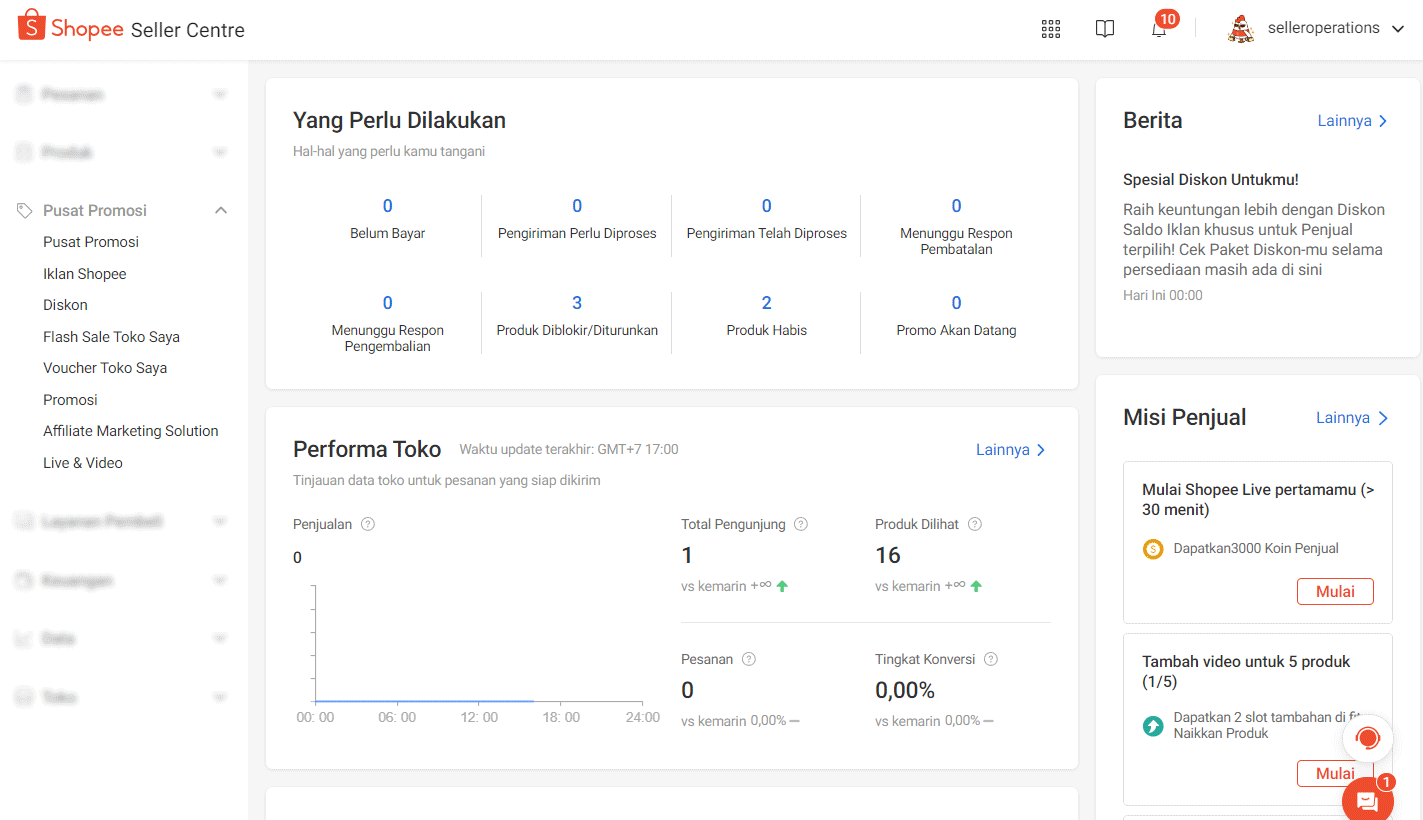This screenshot has height=820, width=1423.
Task: Go to Voucher Toko Saya
Action: (x=105, y=368)
